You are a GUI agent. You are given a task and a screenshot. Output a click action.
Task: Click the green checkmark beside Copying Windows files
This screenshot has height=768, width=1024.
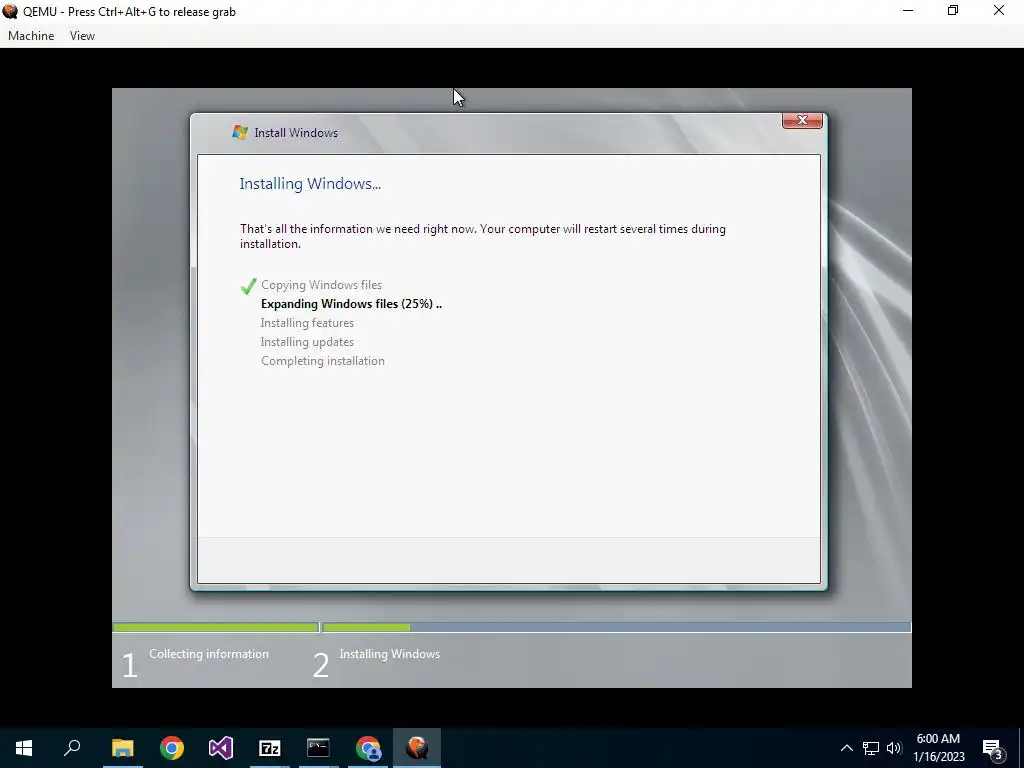248,285
